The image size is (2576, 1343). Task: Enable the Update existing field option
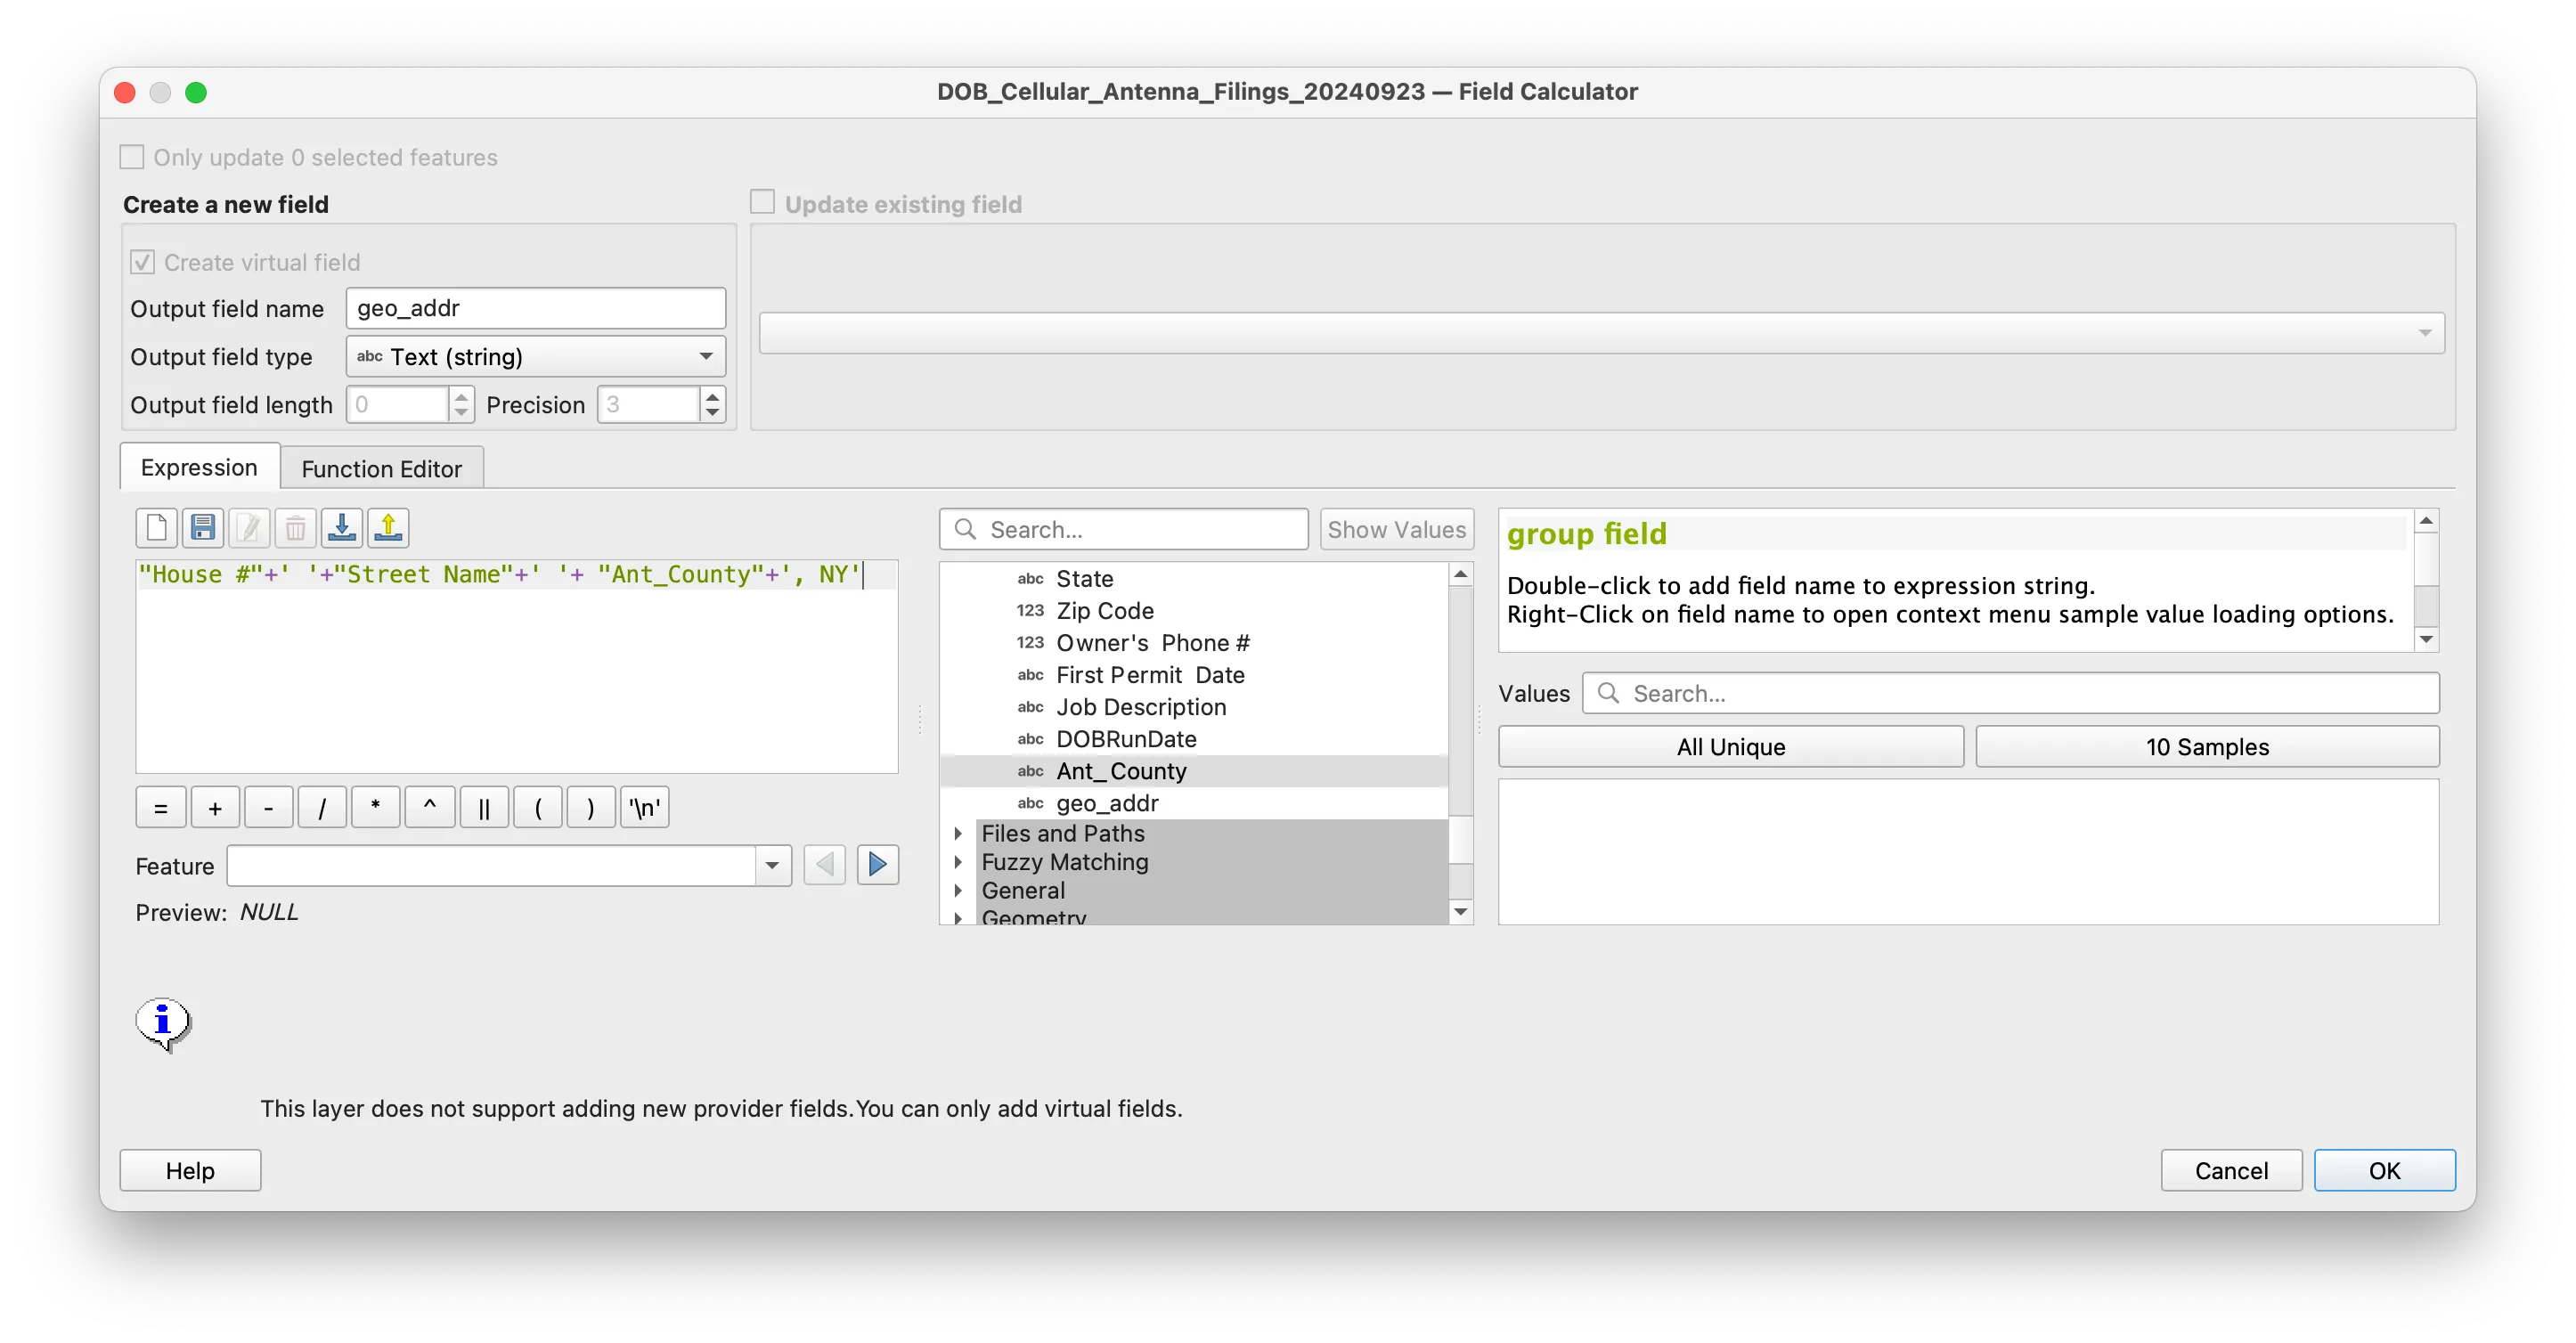coord(765,201)
